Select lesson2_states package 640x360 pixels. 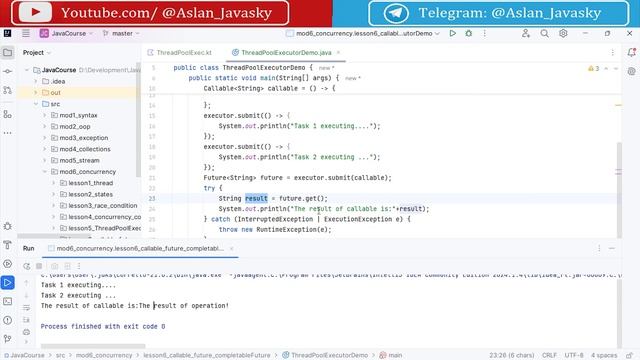tap(90, 194)
